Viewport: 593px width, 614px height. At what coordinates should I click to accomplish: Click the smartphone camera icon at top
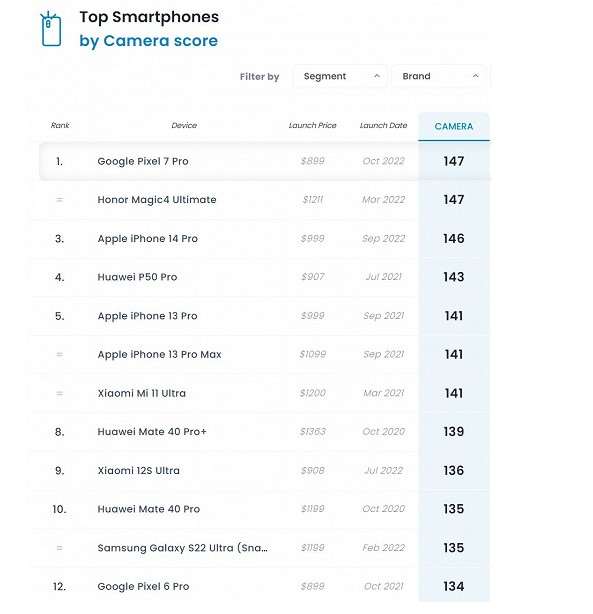(51, 29)
